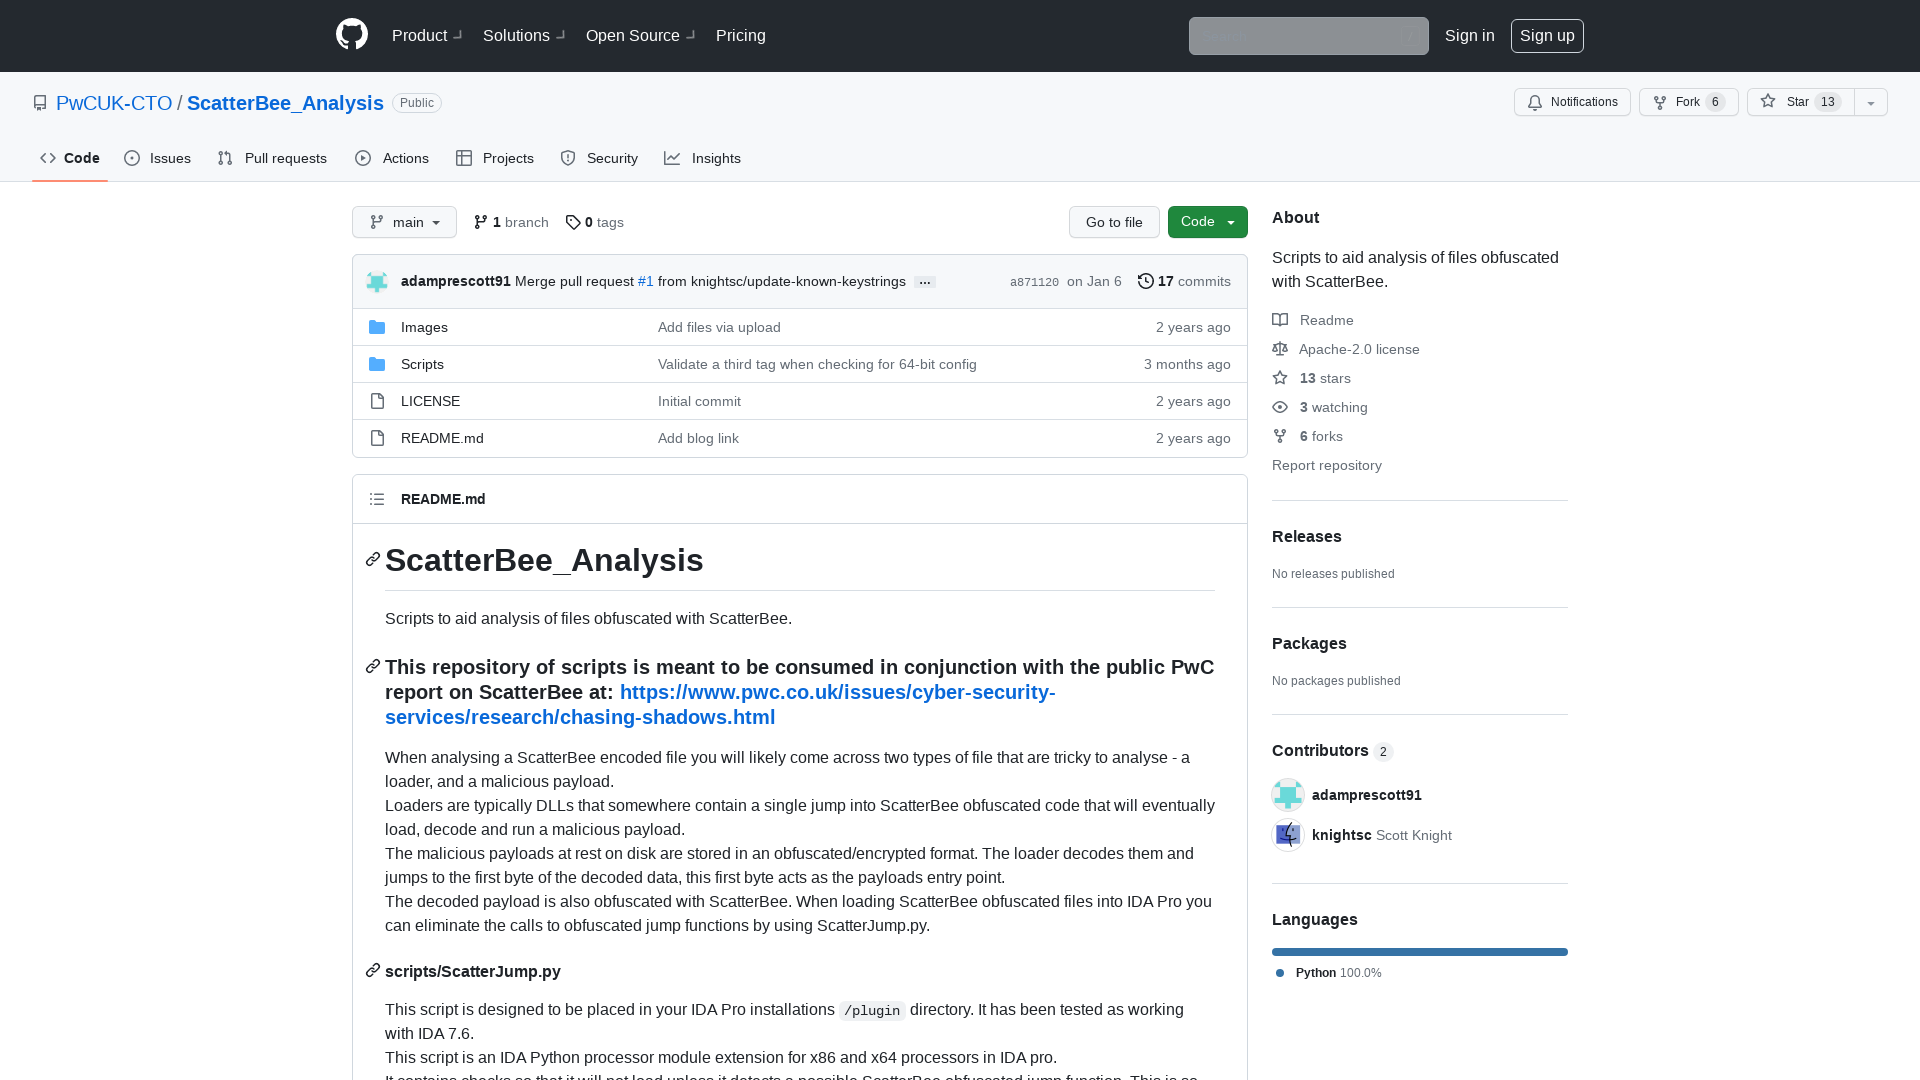This screenshot has height=1080, width=1920.
Task: Click the branch icon next to 1 branch
Action: click(x=481, y=222)
